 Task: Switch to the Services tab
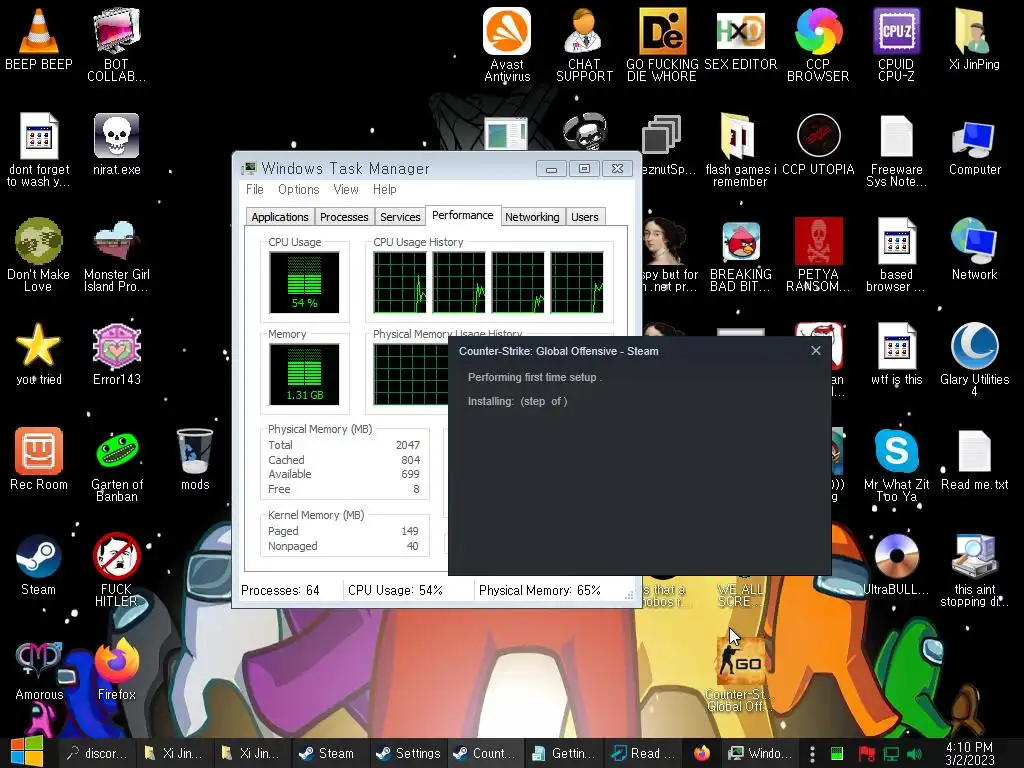pos(400,217)
